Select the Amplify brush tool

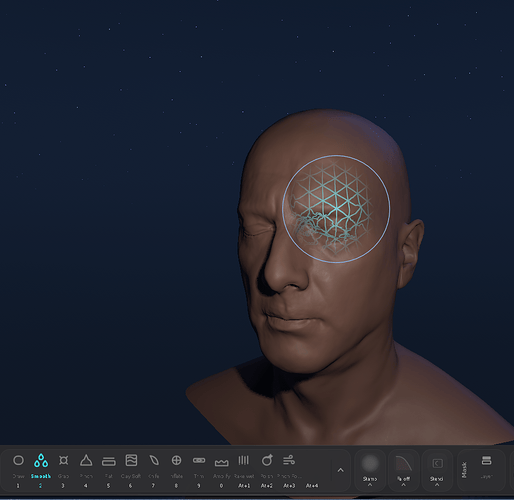click(221, 462)
